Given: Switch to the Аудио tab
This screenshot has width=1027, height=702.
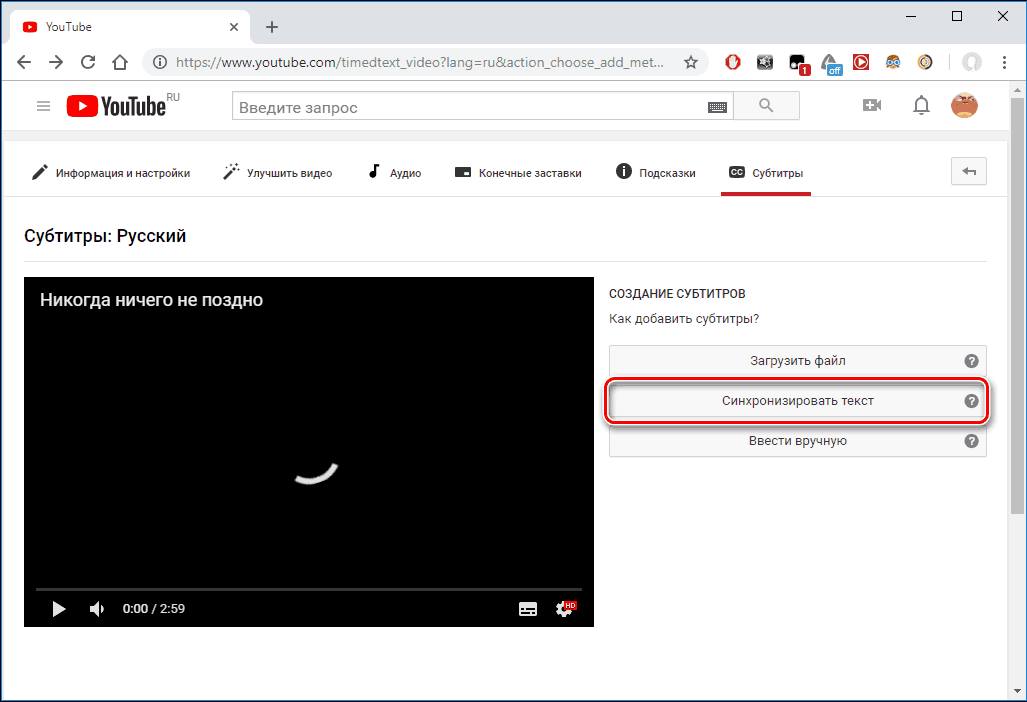Looking at the screenshot, I should coord(394,173).
